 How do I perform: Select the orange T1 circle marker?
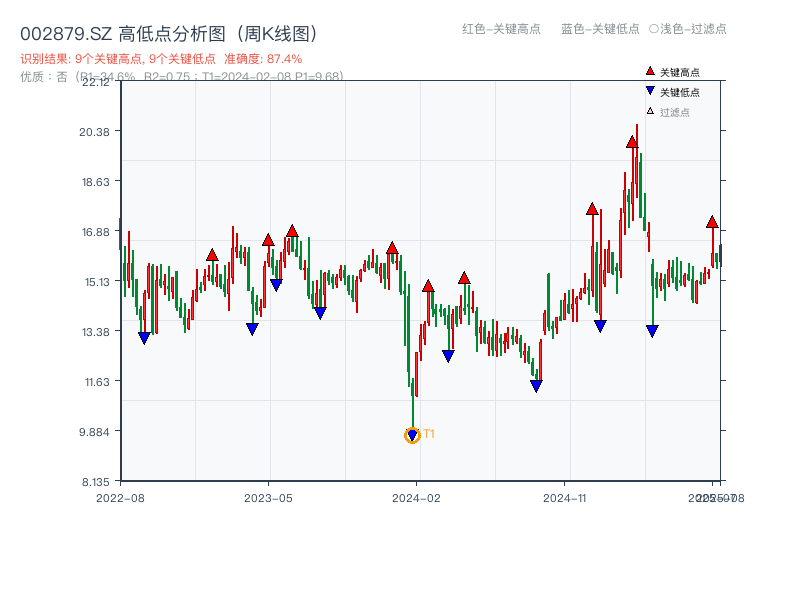click(412, 435)
